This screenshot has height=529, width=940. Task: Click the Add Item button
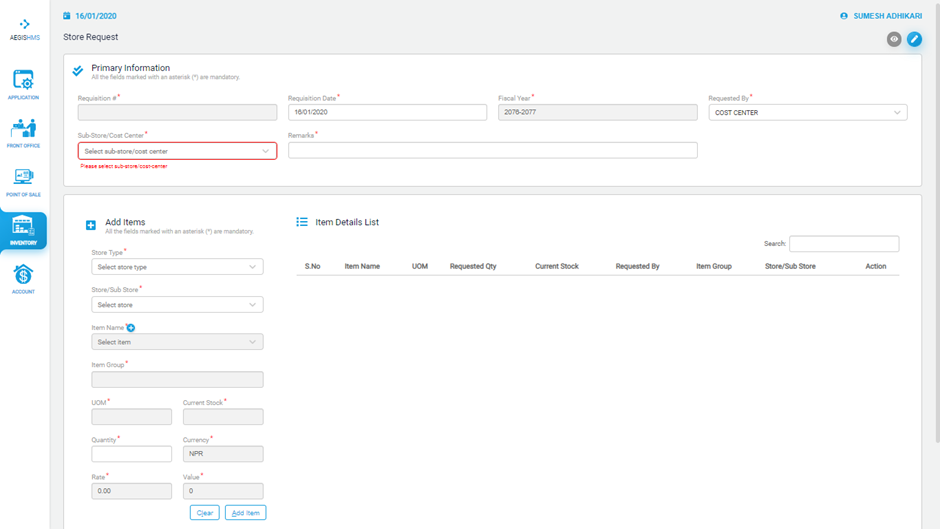(x=246, y=513)
